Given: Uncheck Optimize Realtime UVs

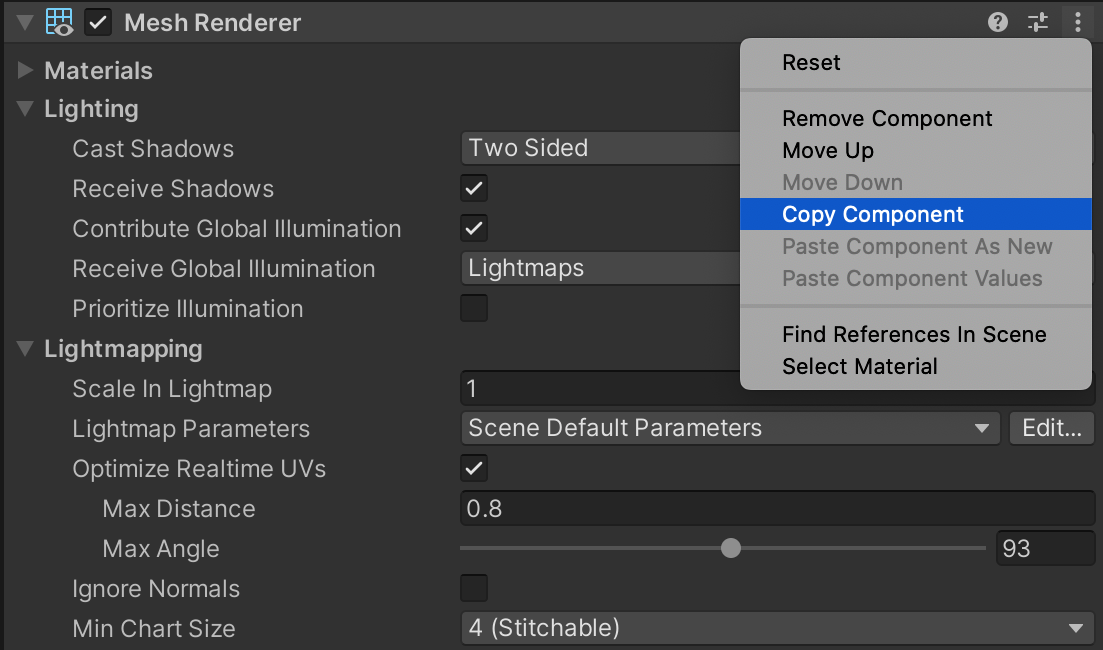Looking at the screenshot, I should coord(474,468).
